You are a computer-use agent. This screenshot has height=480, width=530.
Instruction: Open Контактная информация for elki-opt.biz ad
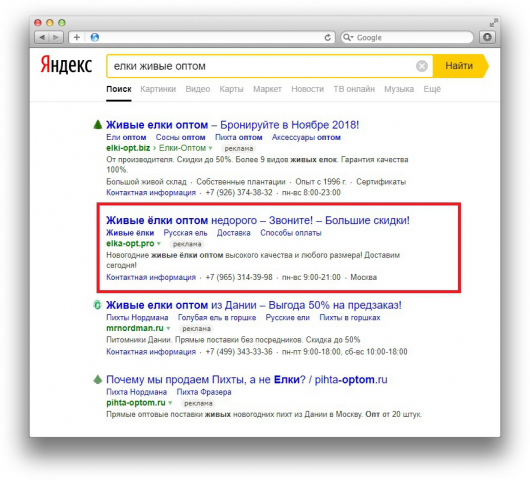click(151, 193)
